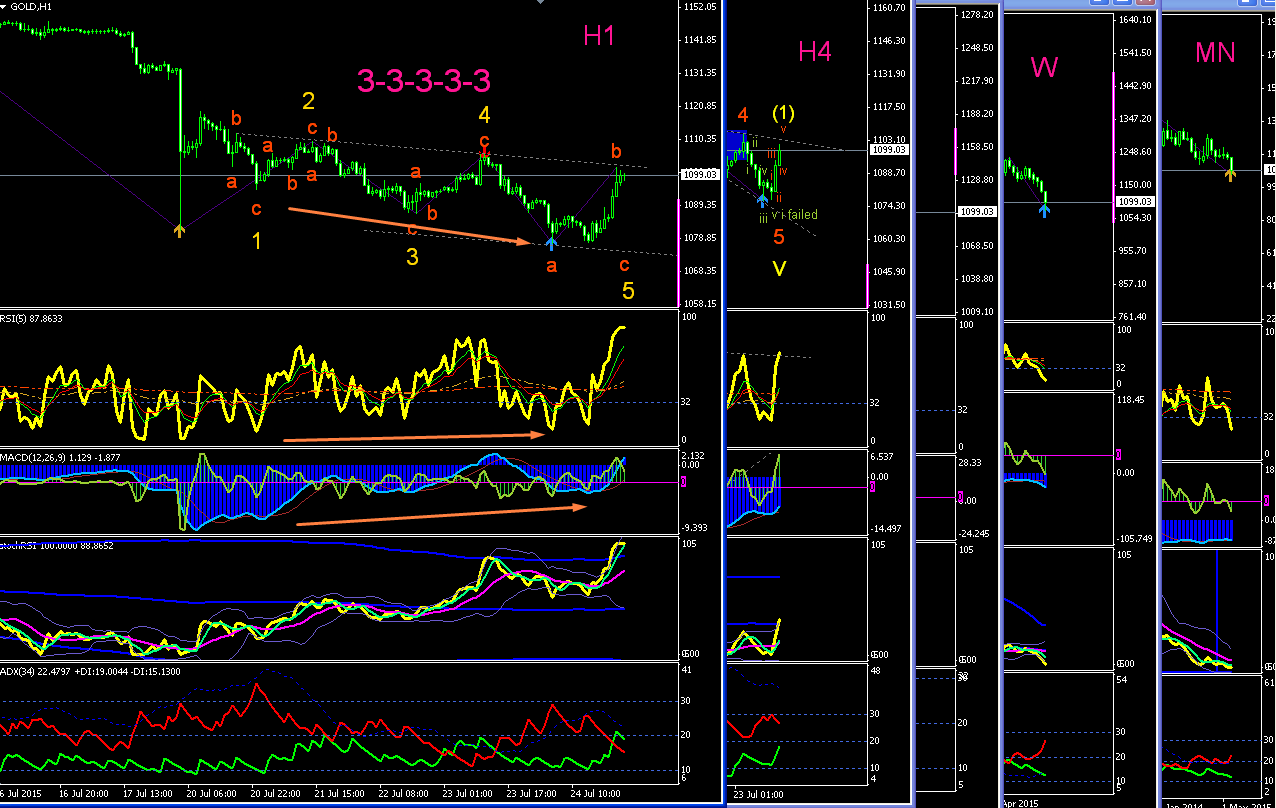Select the yellow (1) label in the H4 chart
Image resolution: width=1276 pixels, height=808 pixels.
(783, 114)
